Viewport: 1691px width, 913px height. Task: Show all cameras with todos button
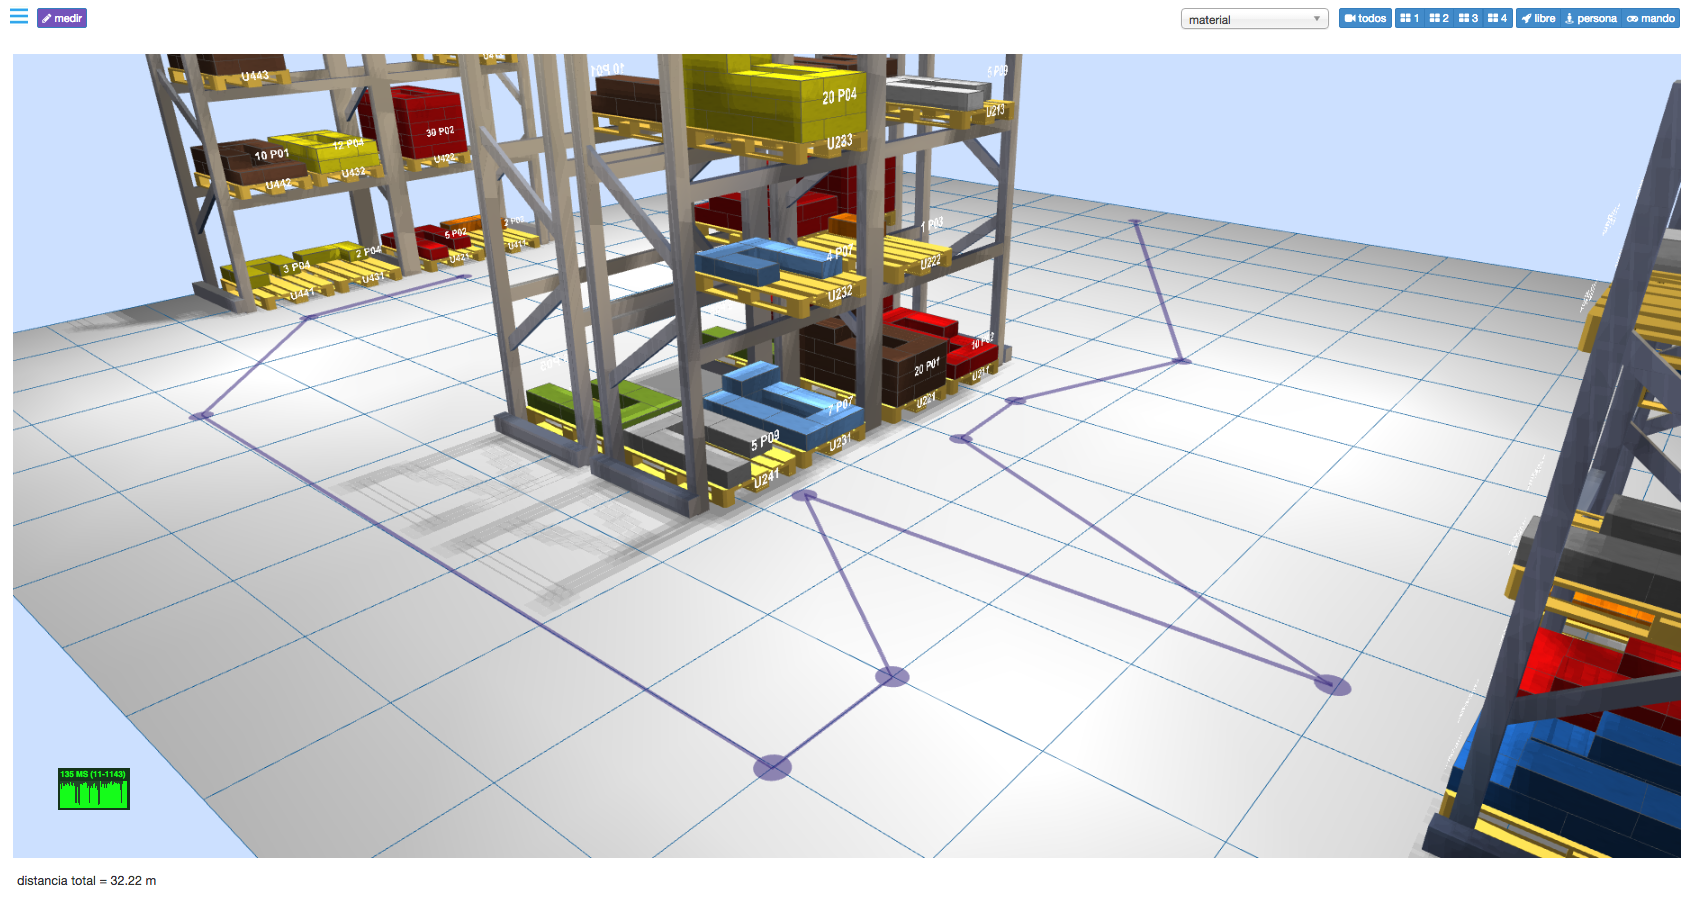click(x=1365, y=18)
